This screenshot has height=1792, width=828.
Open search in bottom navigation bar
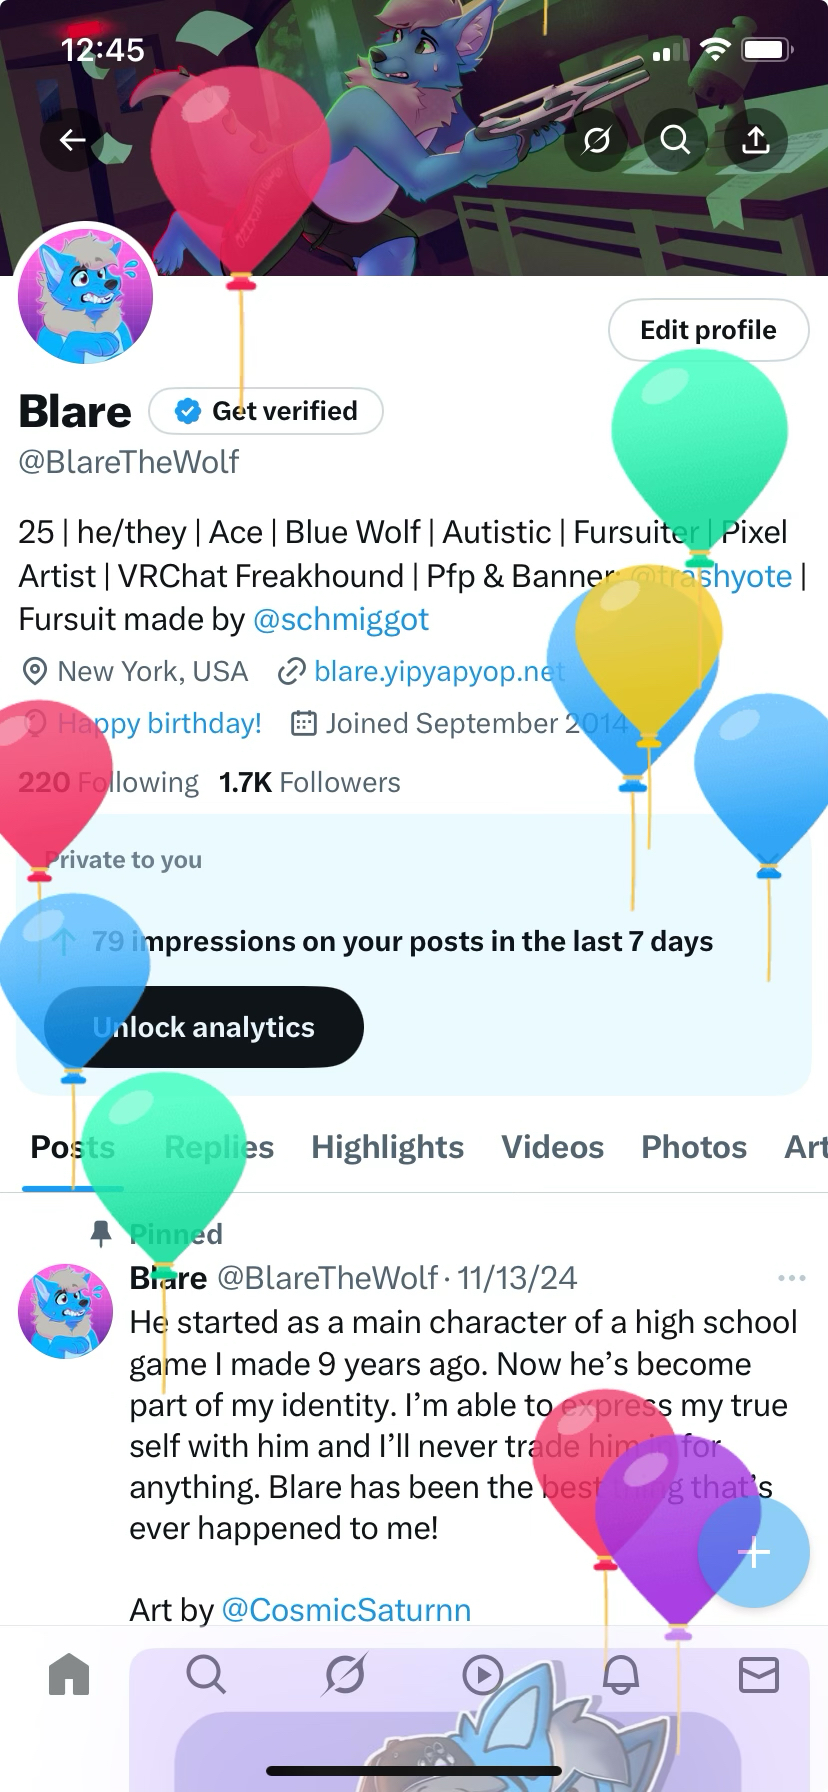[x=206, y=1674]
